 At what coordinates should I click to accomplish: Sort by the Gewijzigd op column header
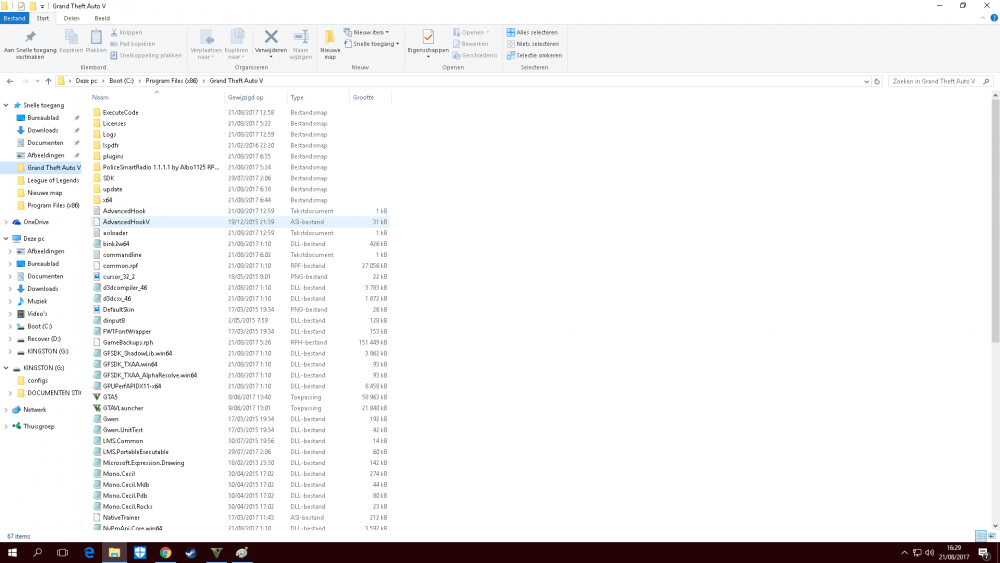(255, 98)
